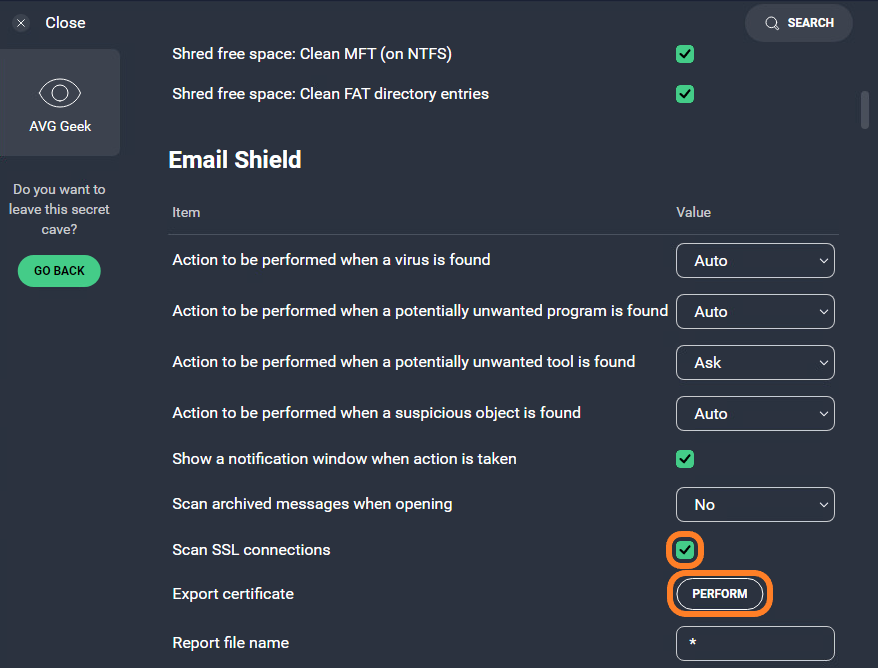Open the dropdown for action when virus is found

[x=755, y=260]
